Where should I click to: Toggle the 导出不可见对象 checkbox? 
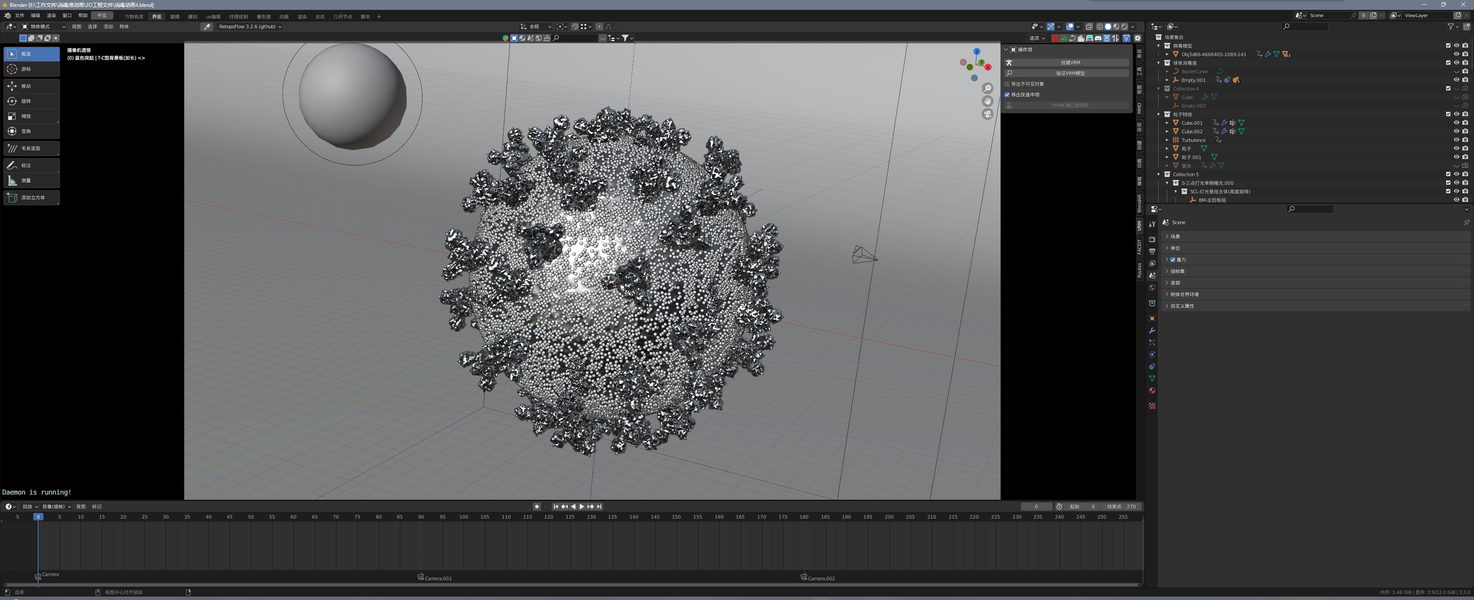pos(1007,84)
